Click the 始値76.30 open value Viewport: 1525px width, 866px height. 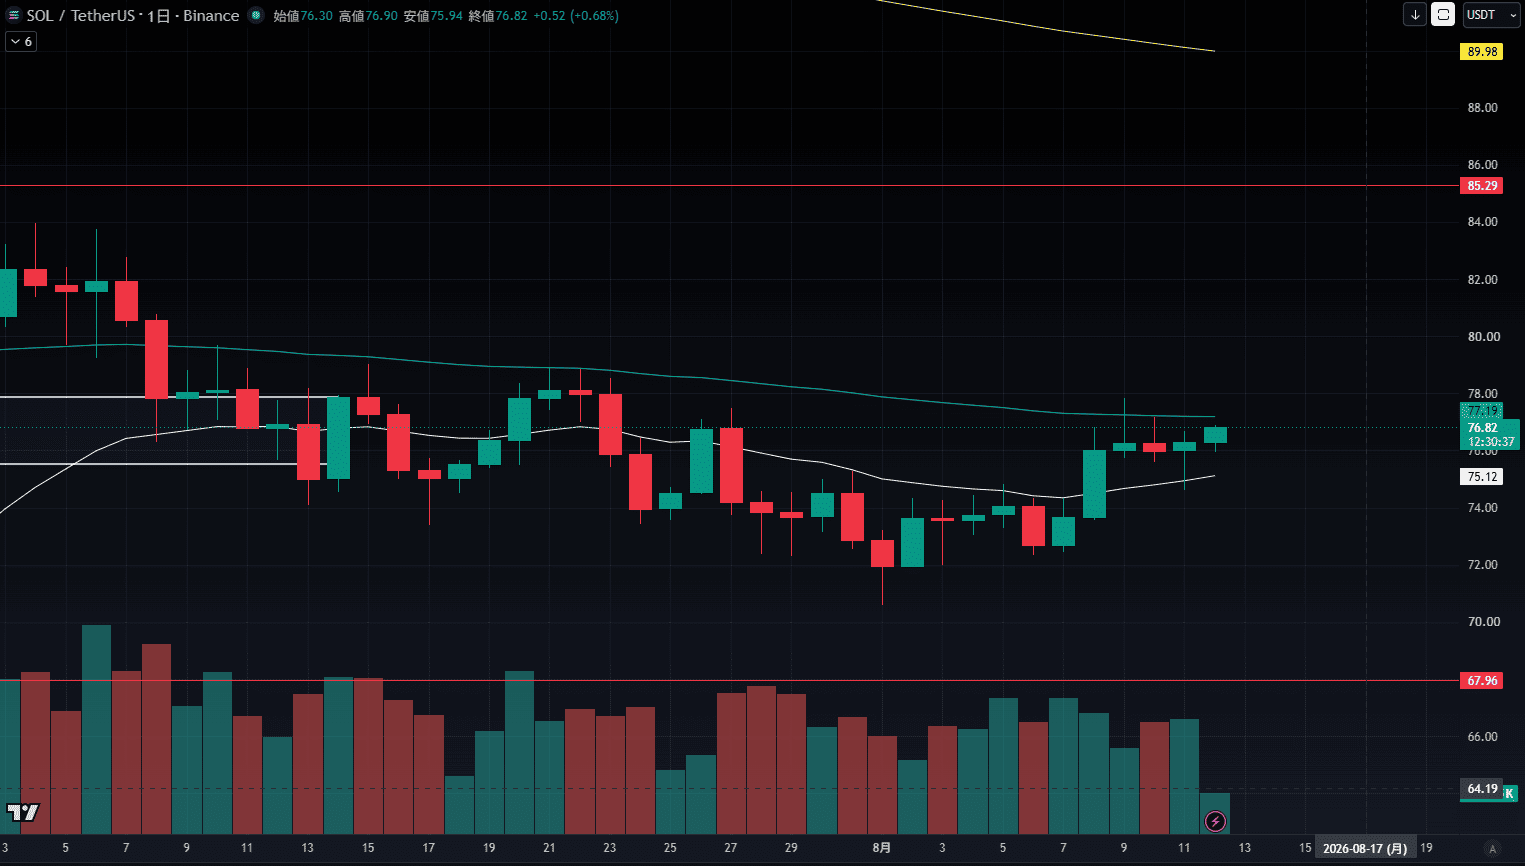[303, 16]
